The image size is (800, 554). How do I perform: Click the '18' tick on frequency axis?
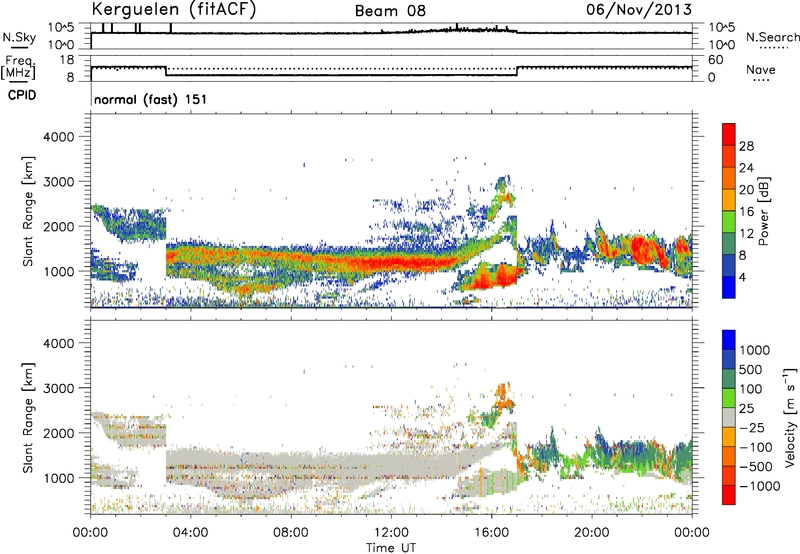click(x=67, y=60)
